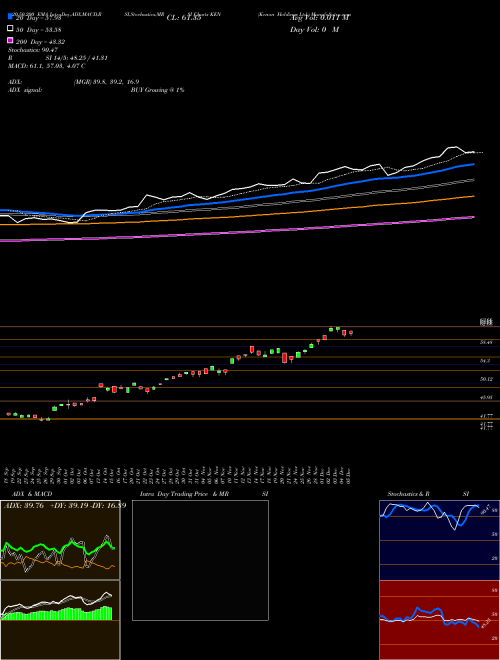The width and height of the screenshot is (500, 660).
Task: Click the 'BUY Growing @ 1%' signal text
Action: click(x=157, y=90)
